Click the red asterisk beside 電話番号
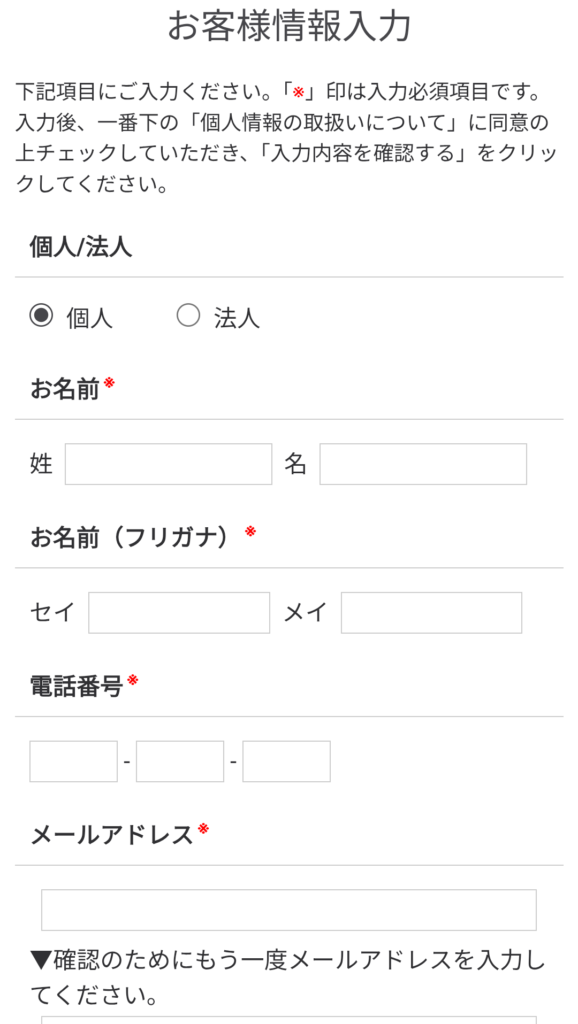 click(133, 680)
